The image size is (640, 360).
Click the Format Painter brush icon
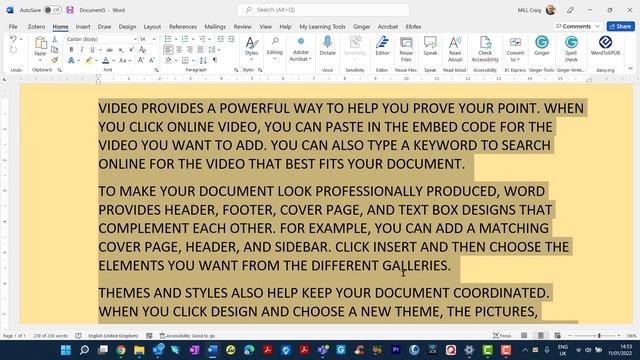55,60
